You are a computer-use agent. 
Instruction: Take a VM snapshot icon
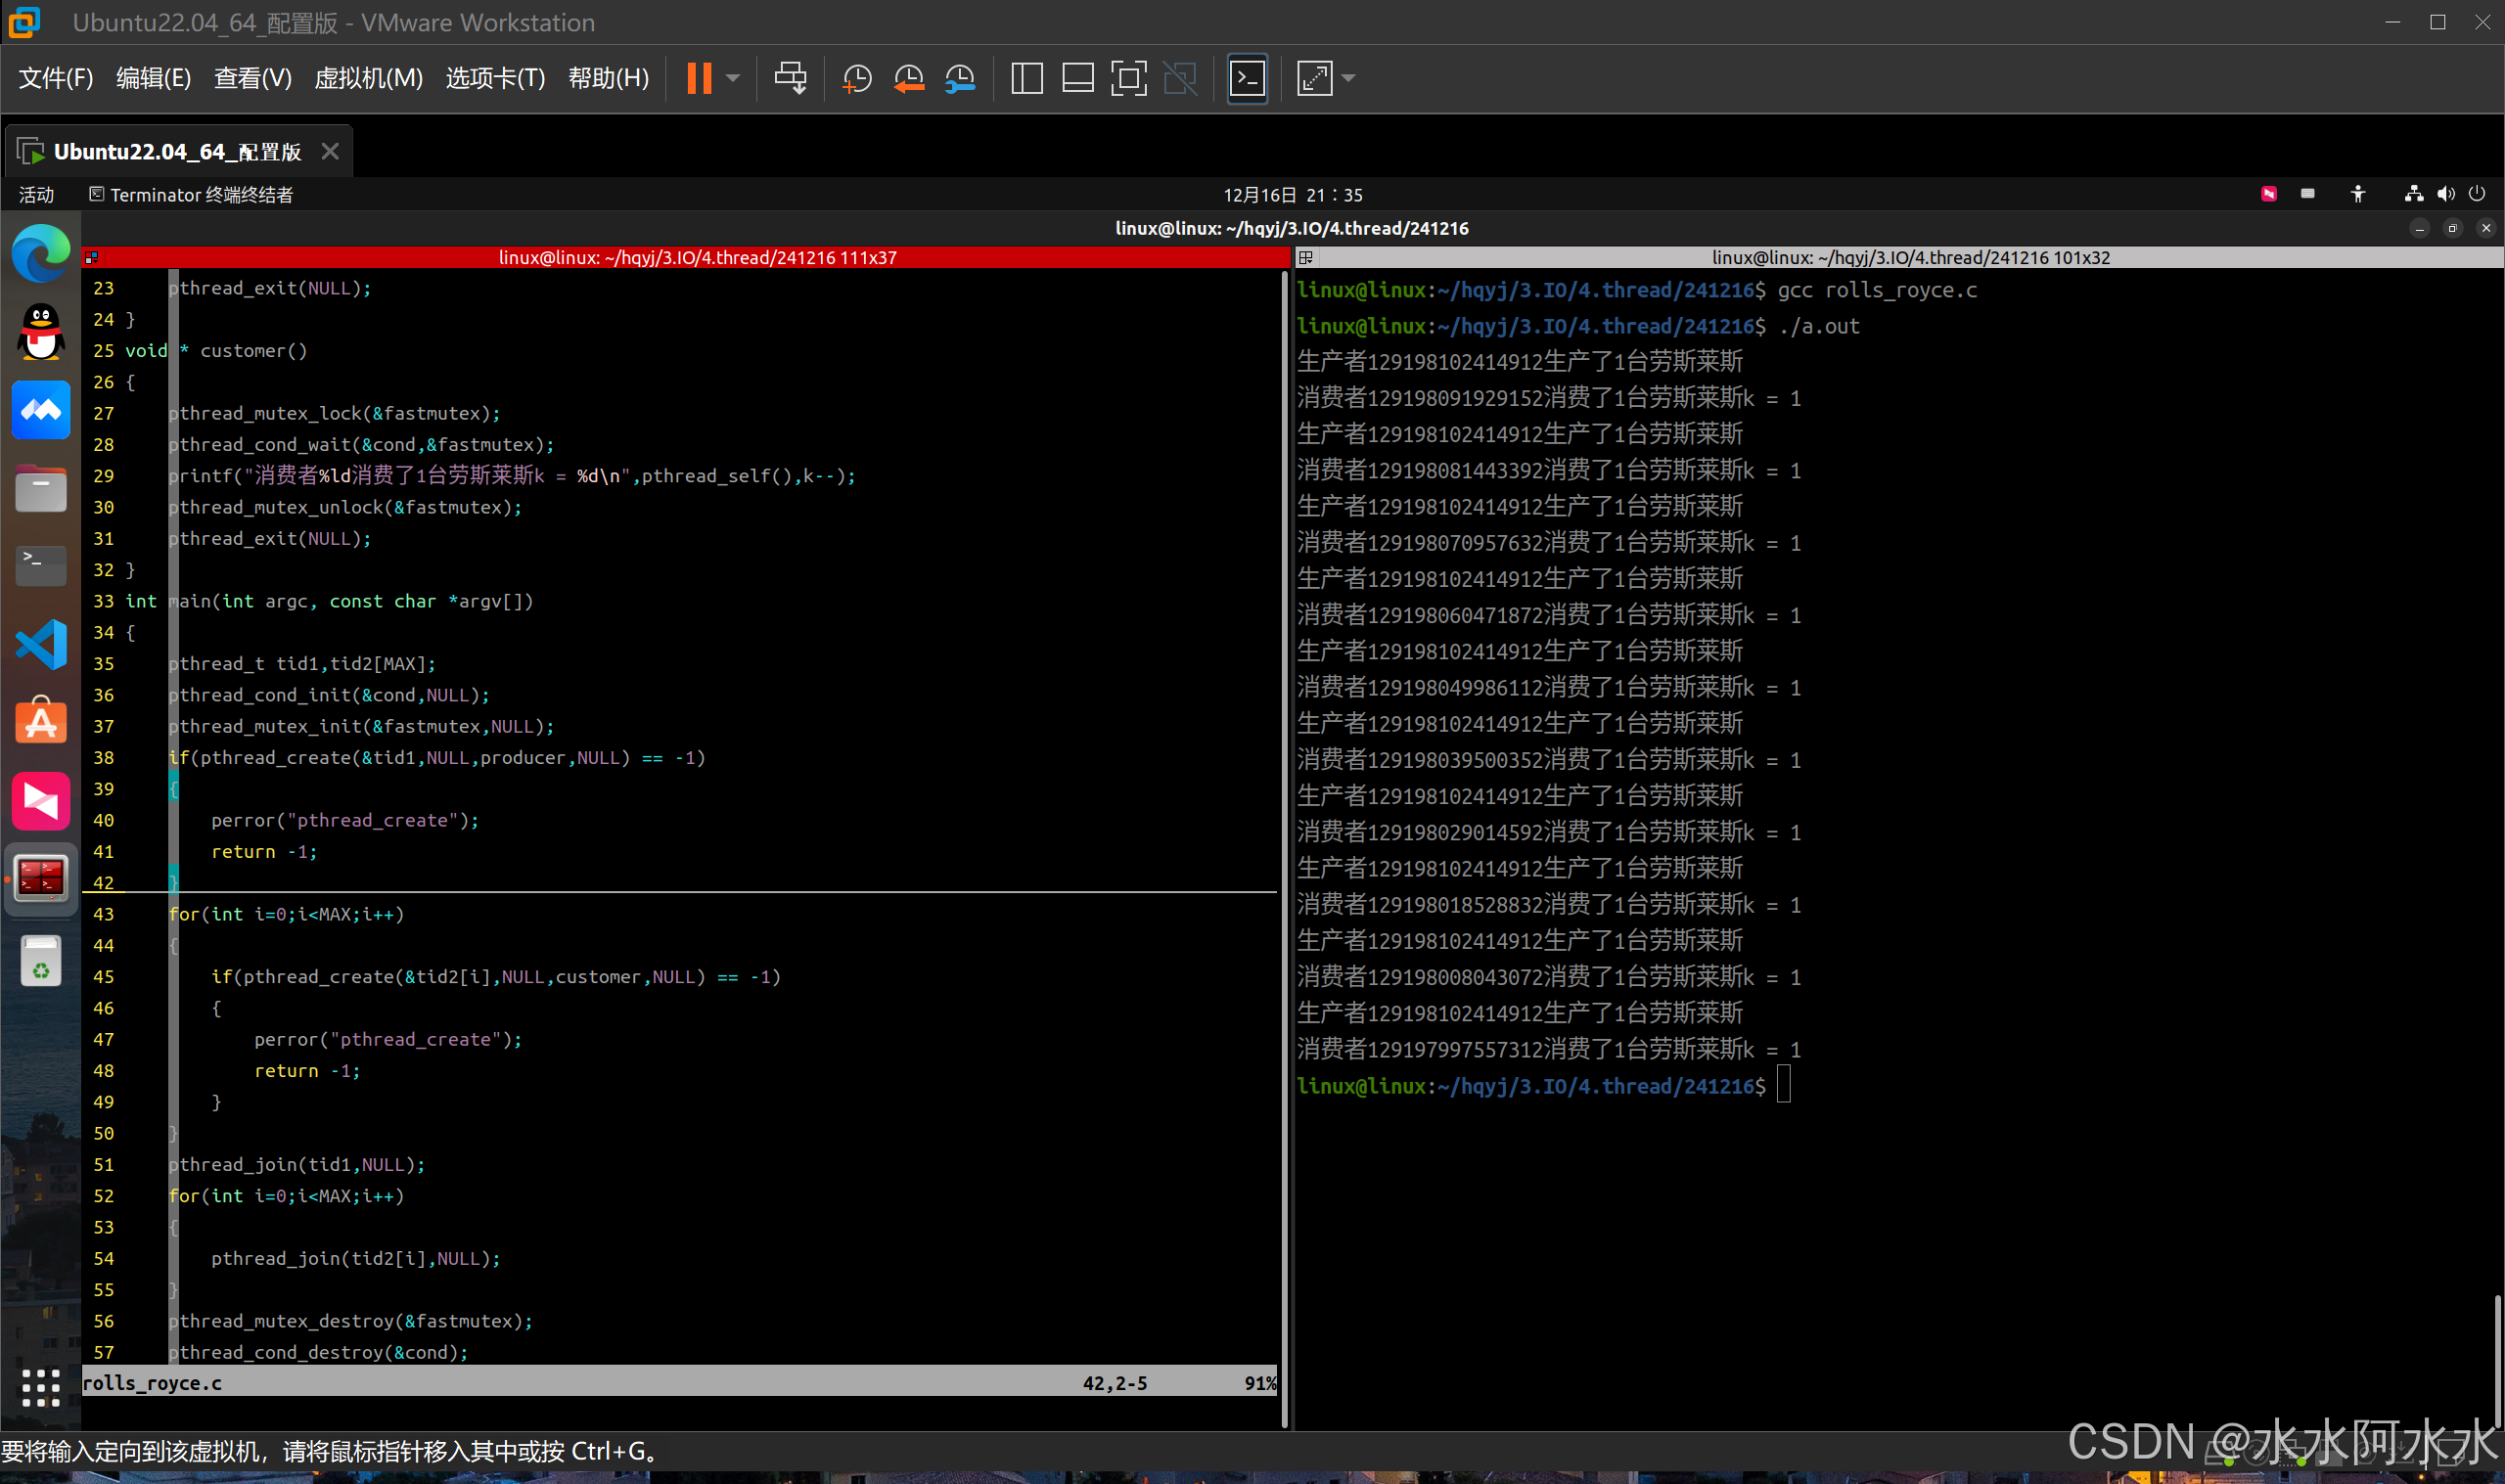tap(857, 78)
